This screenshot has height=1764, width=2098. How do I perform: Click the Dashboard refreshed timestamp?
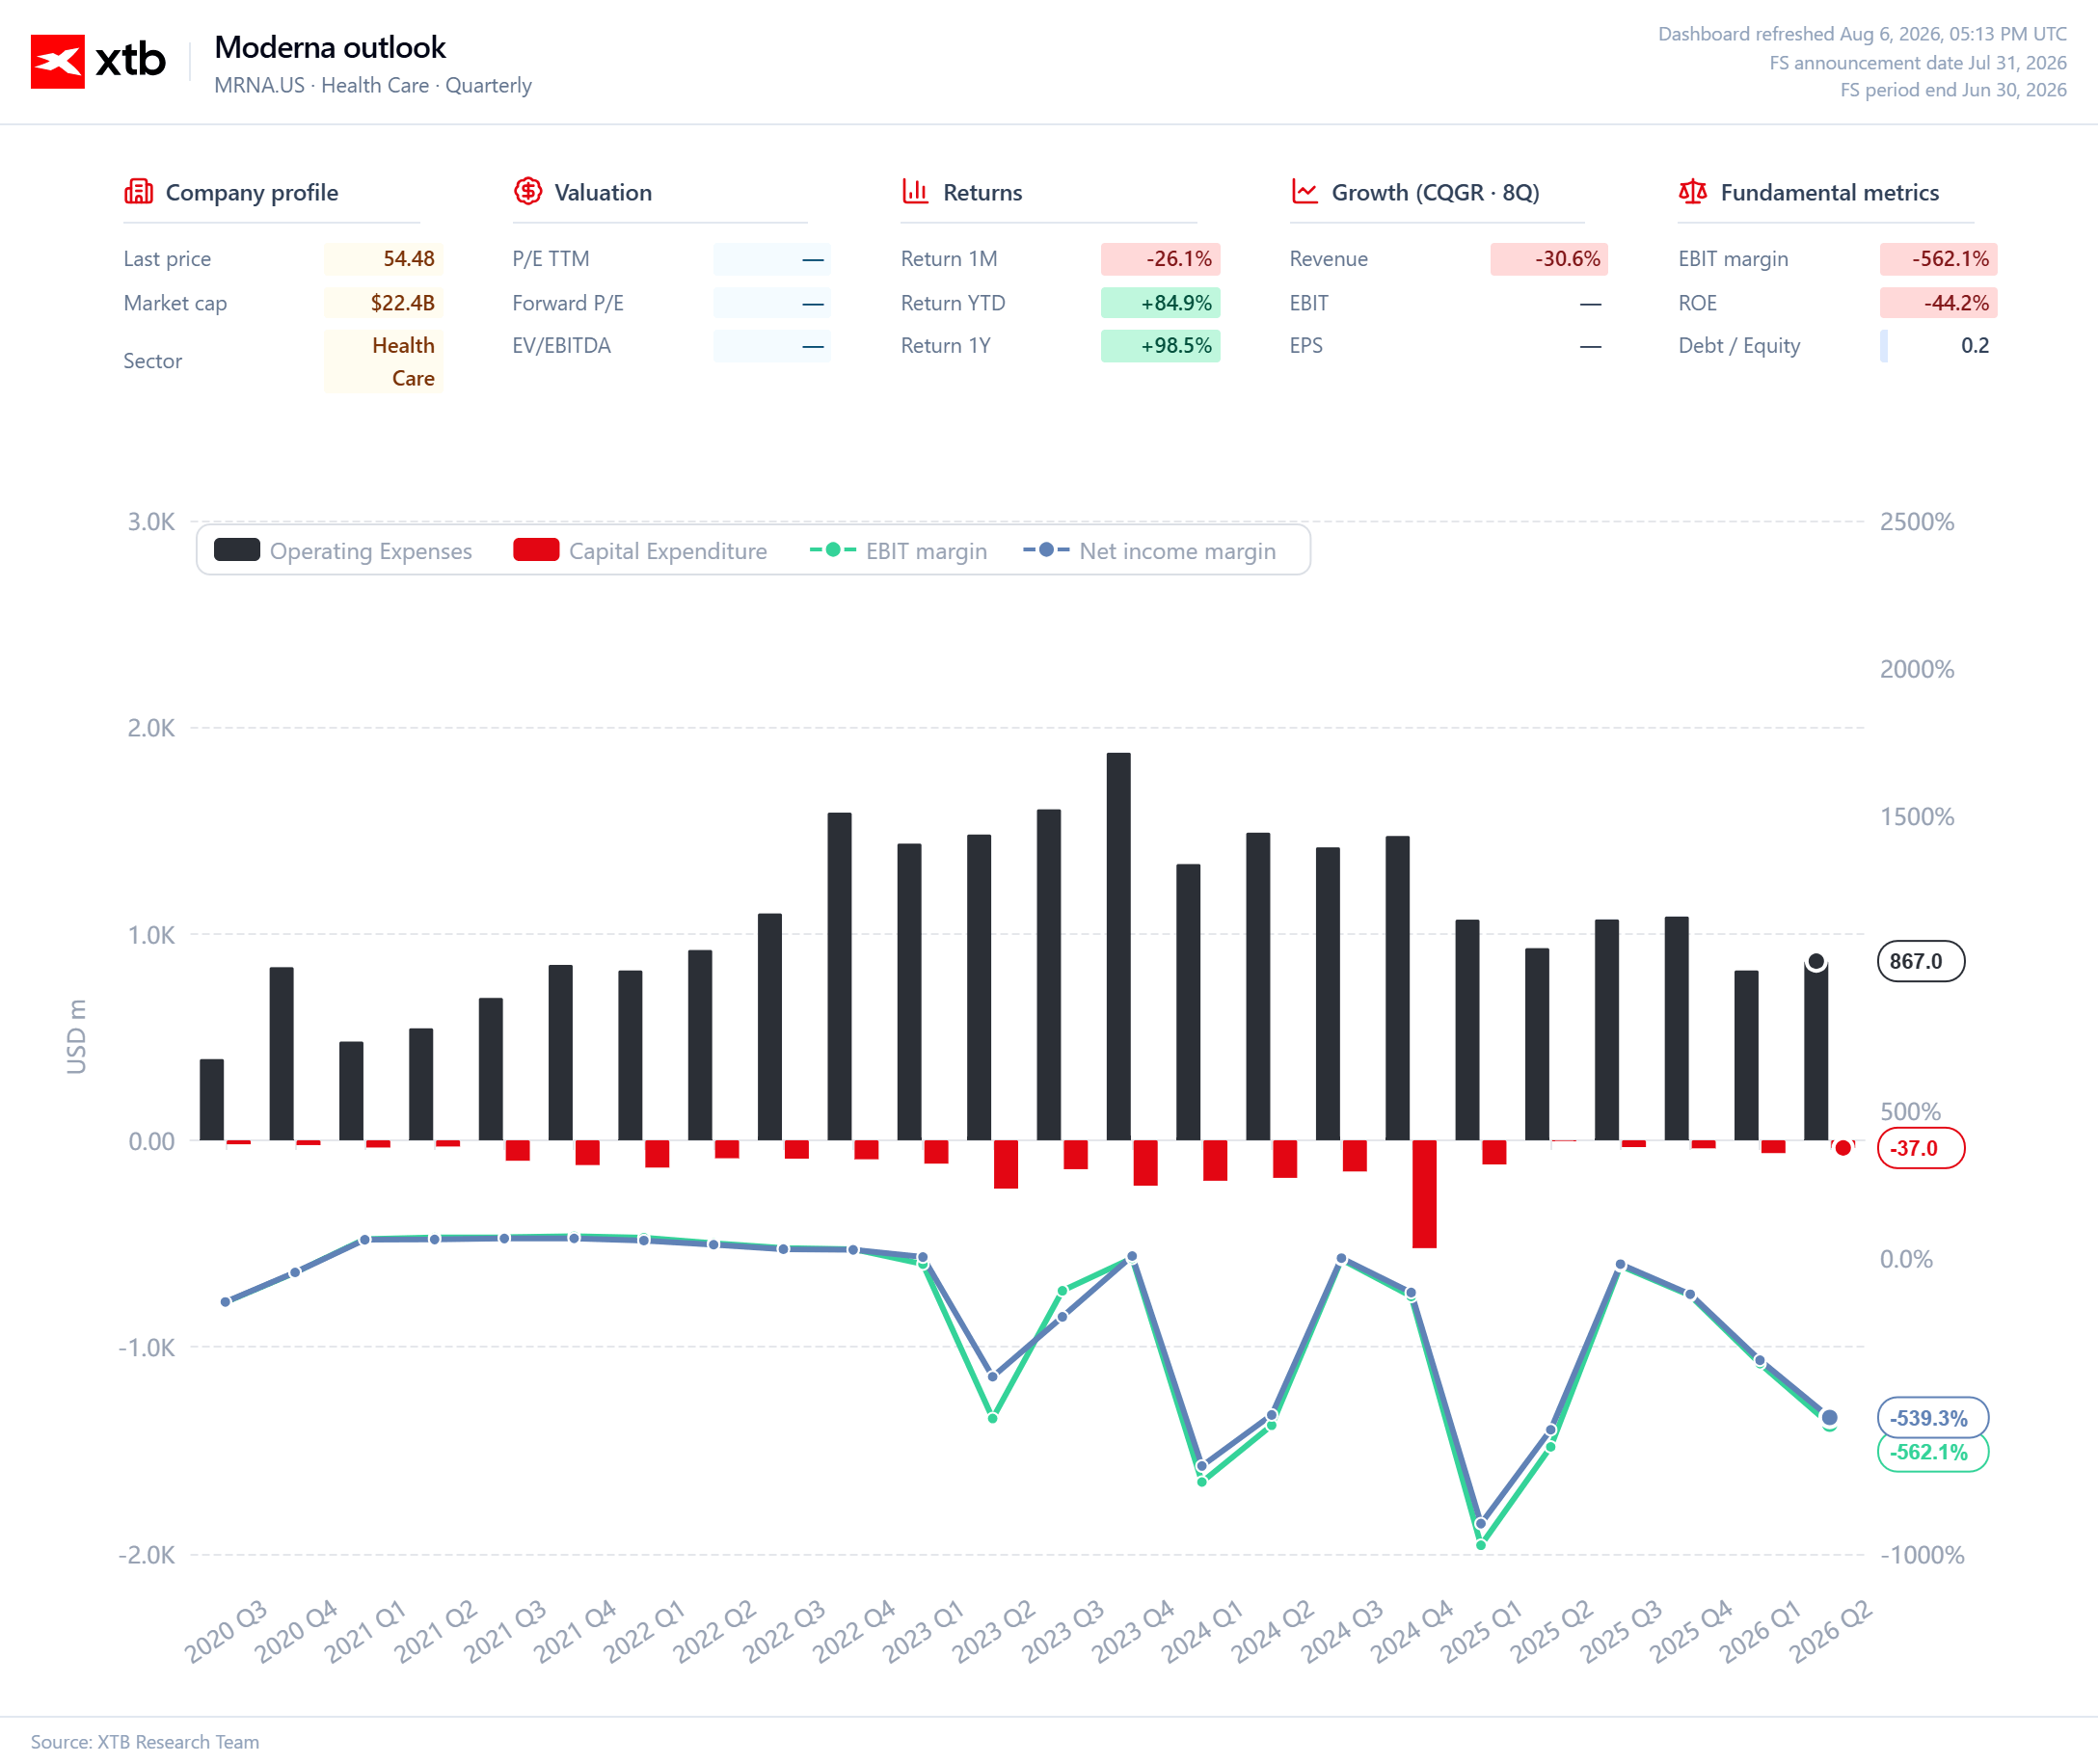[x=1862, y=34]
